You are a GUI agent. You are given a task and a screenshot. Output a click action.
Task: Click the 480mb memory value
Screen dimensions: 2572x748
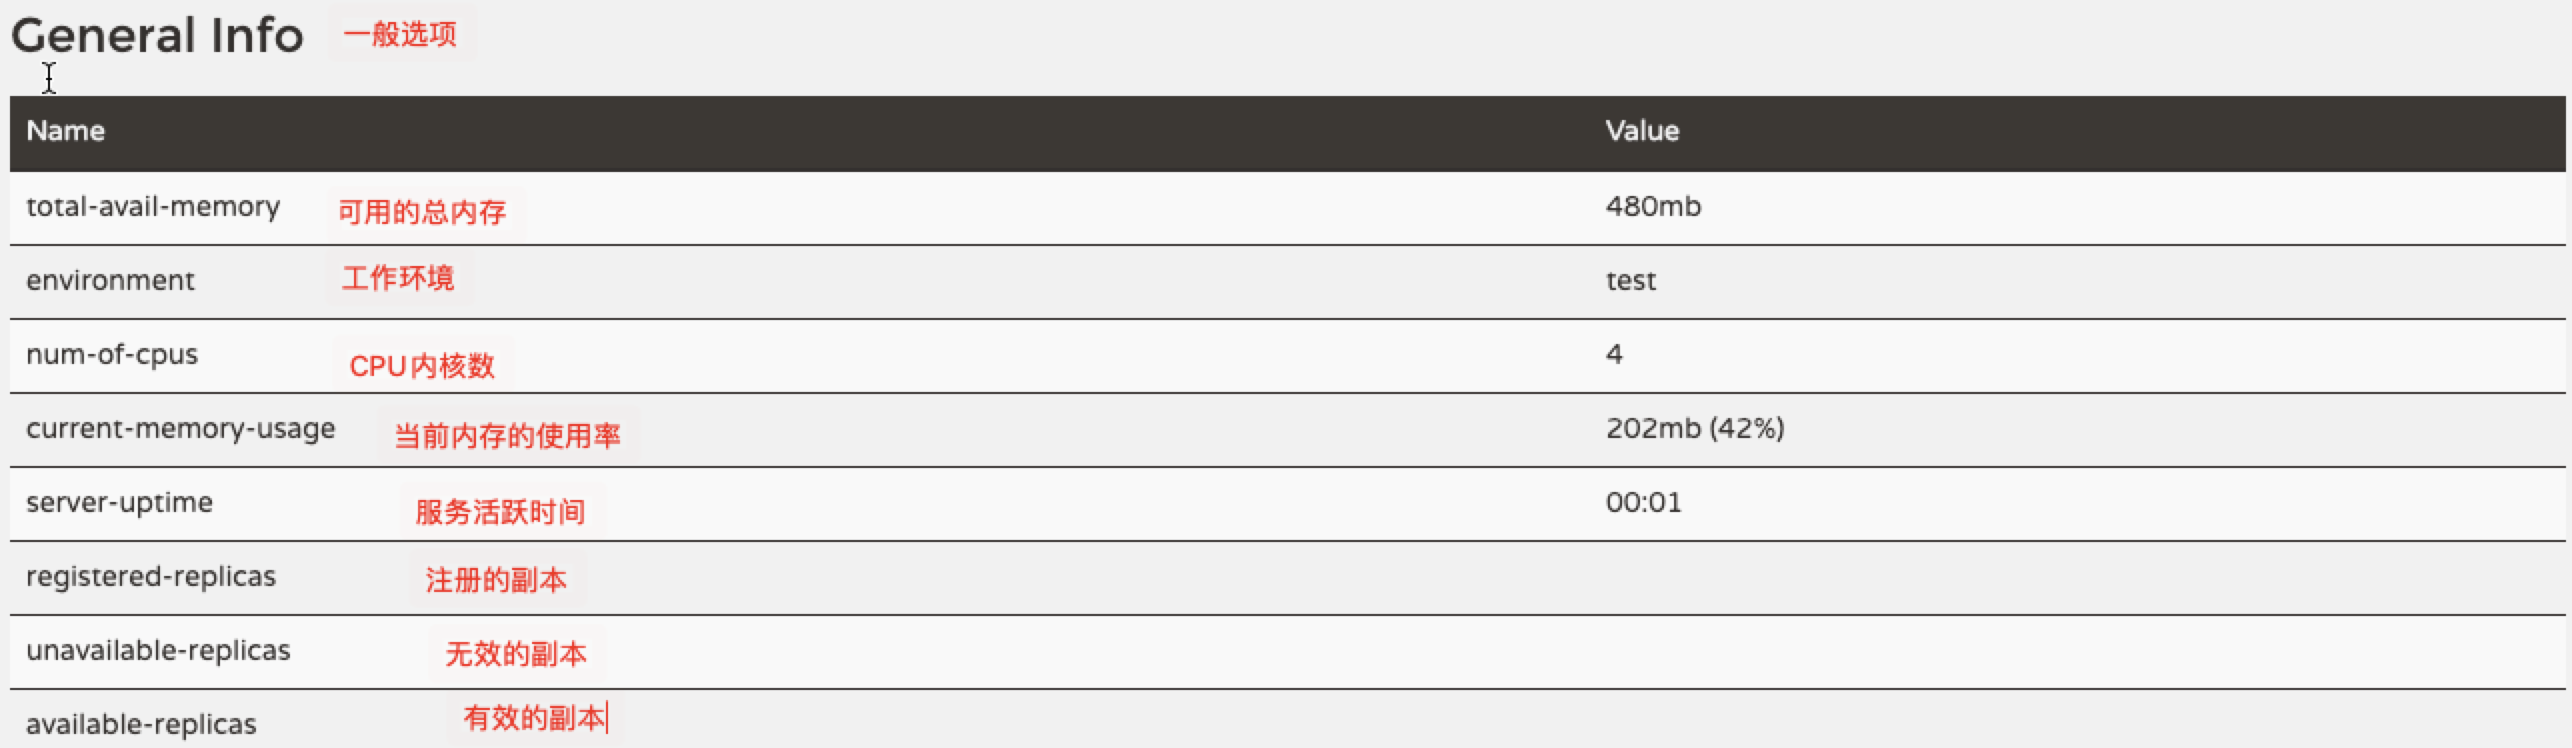[1653, 207]
